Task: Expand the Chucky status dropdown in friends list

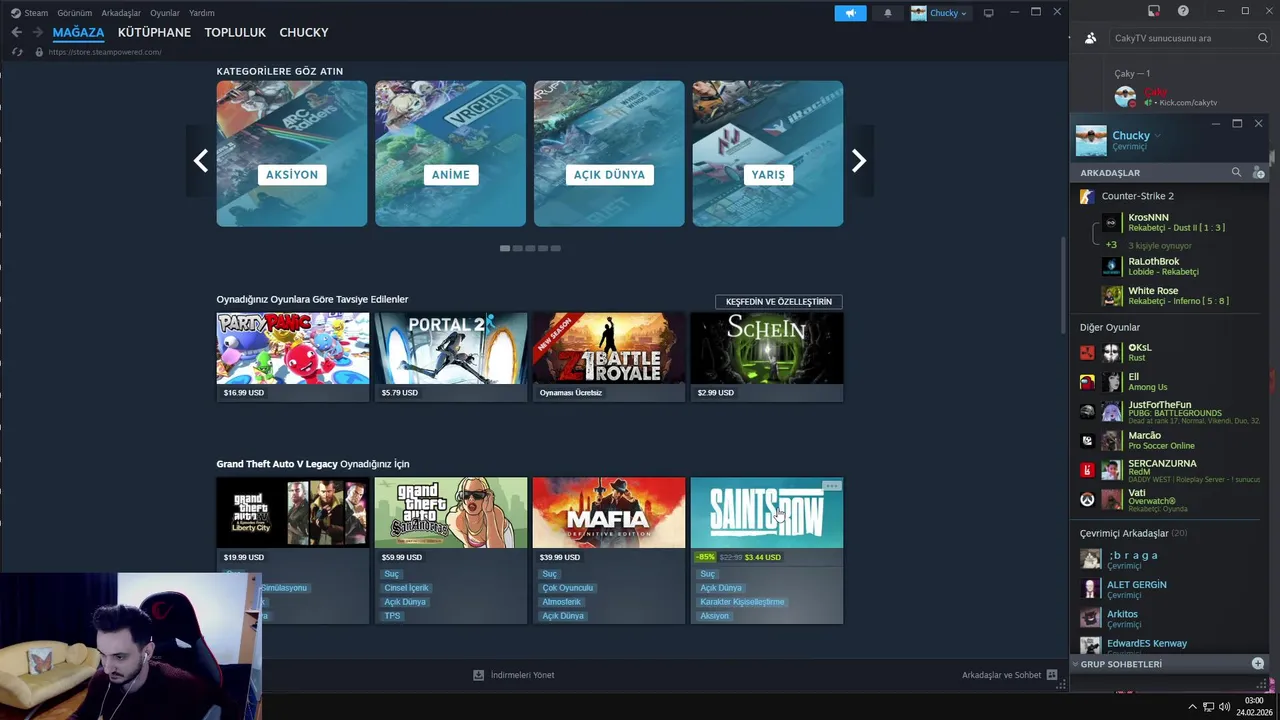Action: coord(1157,135)
